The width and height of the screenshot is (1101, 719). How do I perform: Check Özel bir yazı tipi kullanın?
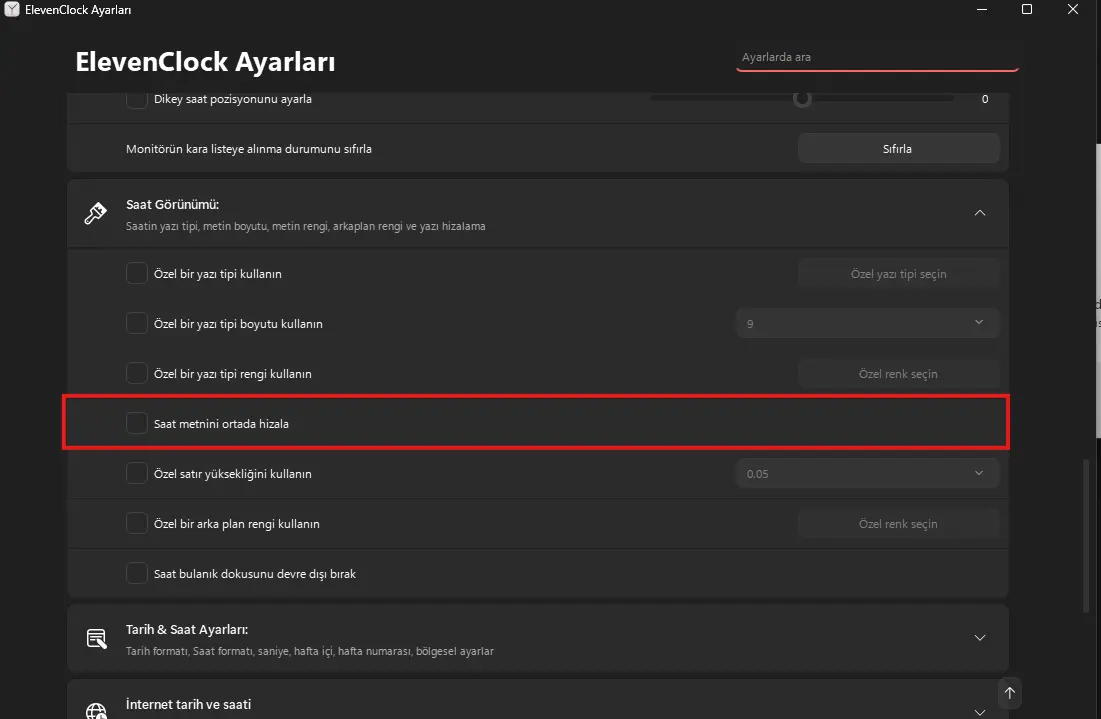tap(136, 273)
